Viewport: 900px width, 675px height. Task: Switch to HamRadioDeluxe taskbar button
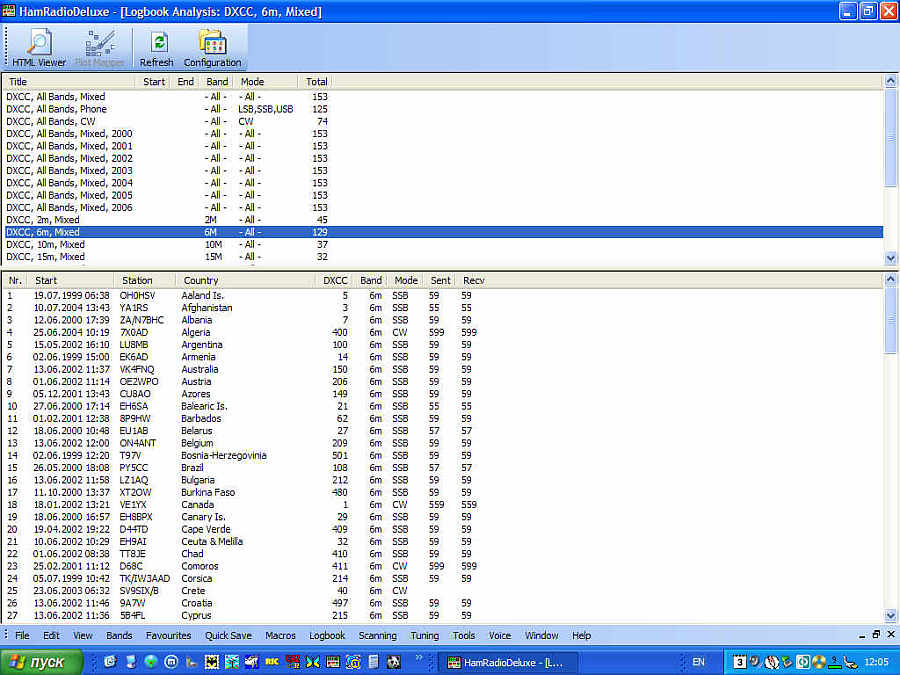507,662
